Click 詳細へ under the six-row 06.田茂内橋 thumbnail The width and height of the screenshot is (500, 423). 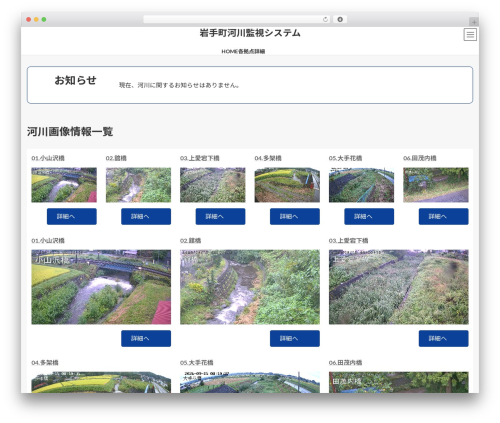(444, 217)
